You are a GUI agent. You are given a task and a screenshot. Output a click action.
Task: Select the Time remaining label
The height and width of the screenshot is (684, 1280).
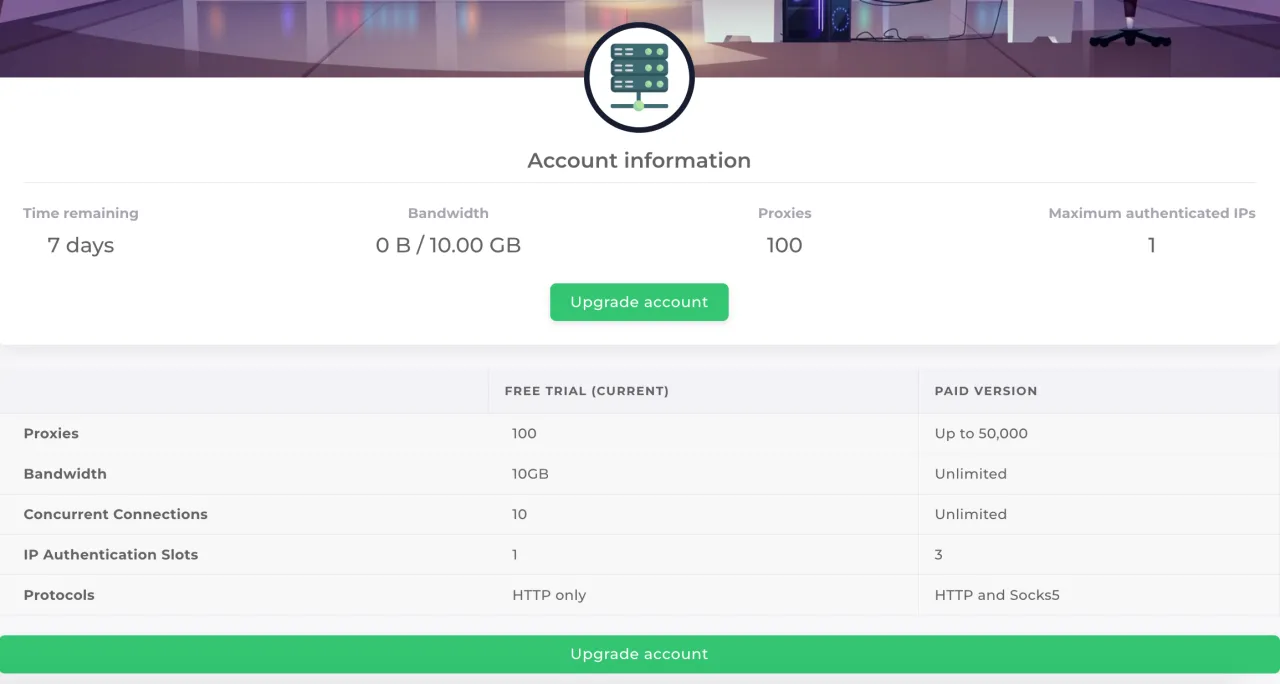(x=81, y=213)
